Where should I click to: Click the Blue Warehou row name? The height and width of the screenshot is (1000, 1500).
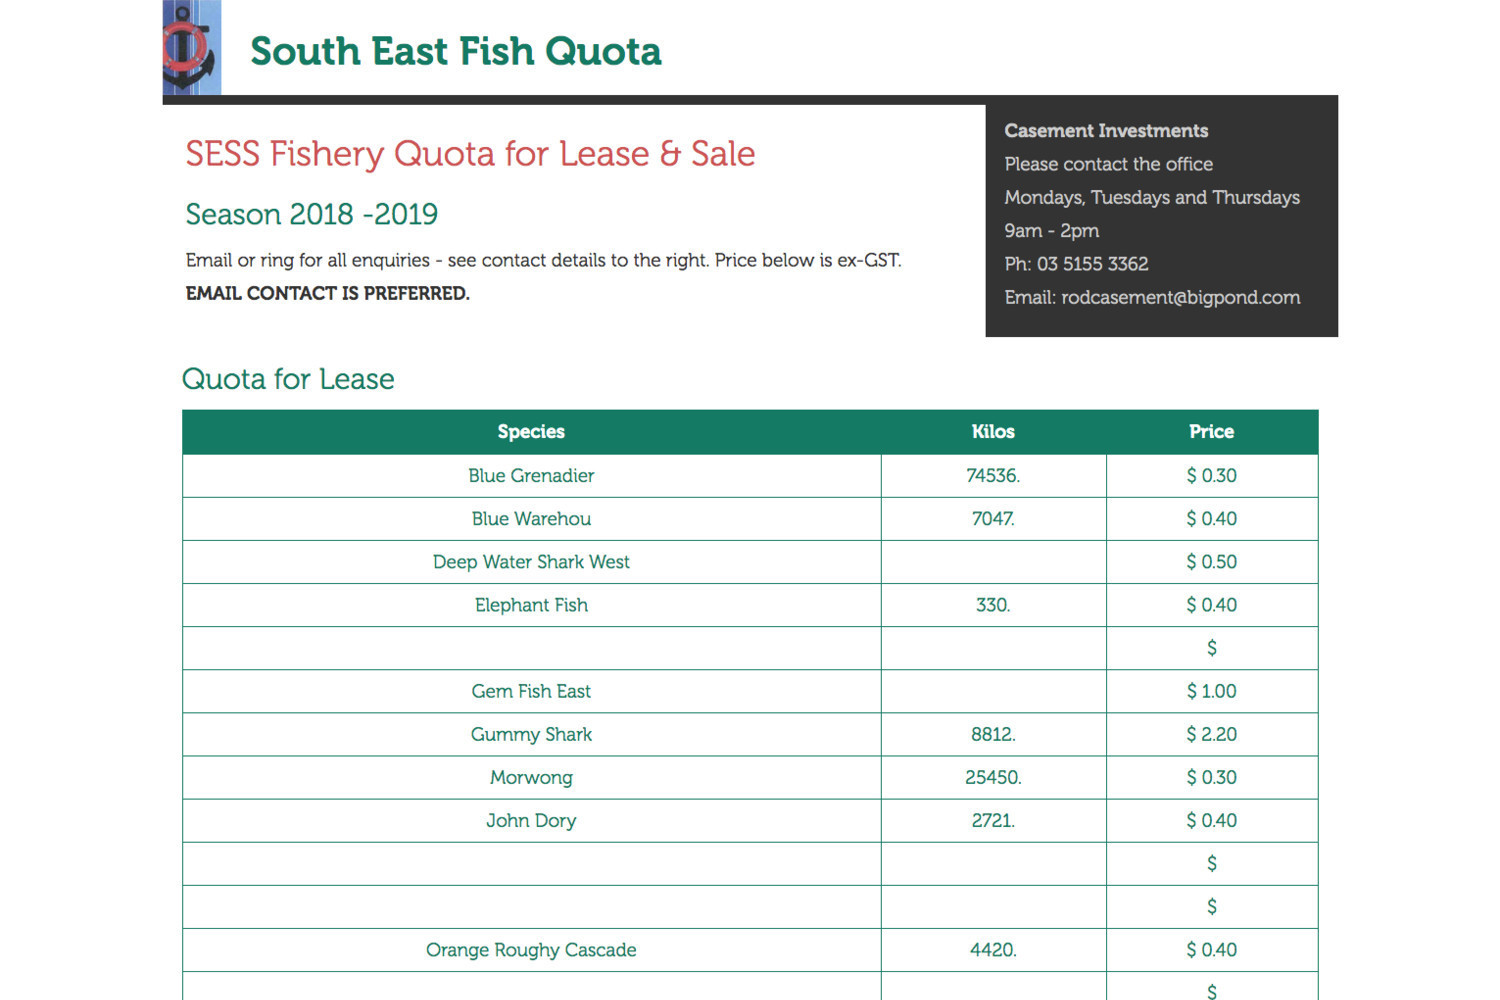pyautogui.click(x=531, y=519)
